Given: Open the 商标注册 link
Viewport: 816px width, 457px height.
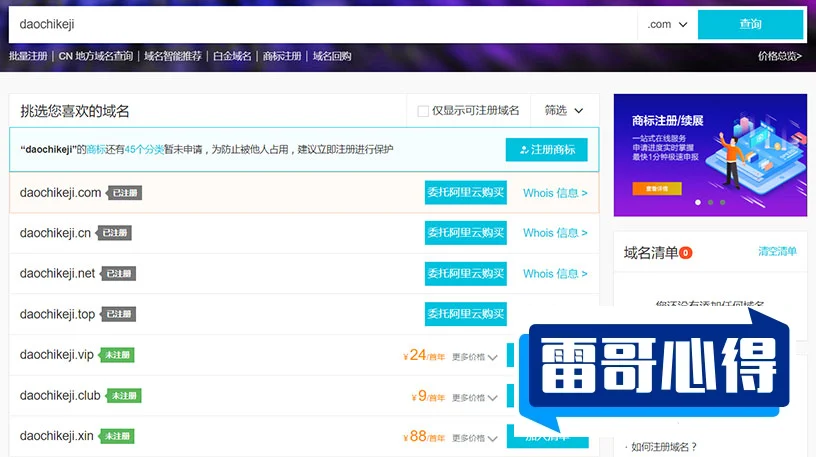Looking at the screenshot, I should pos(282,56).
